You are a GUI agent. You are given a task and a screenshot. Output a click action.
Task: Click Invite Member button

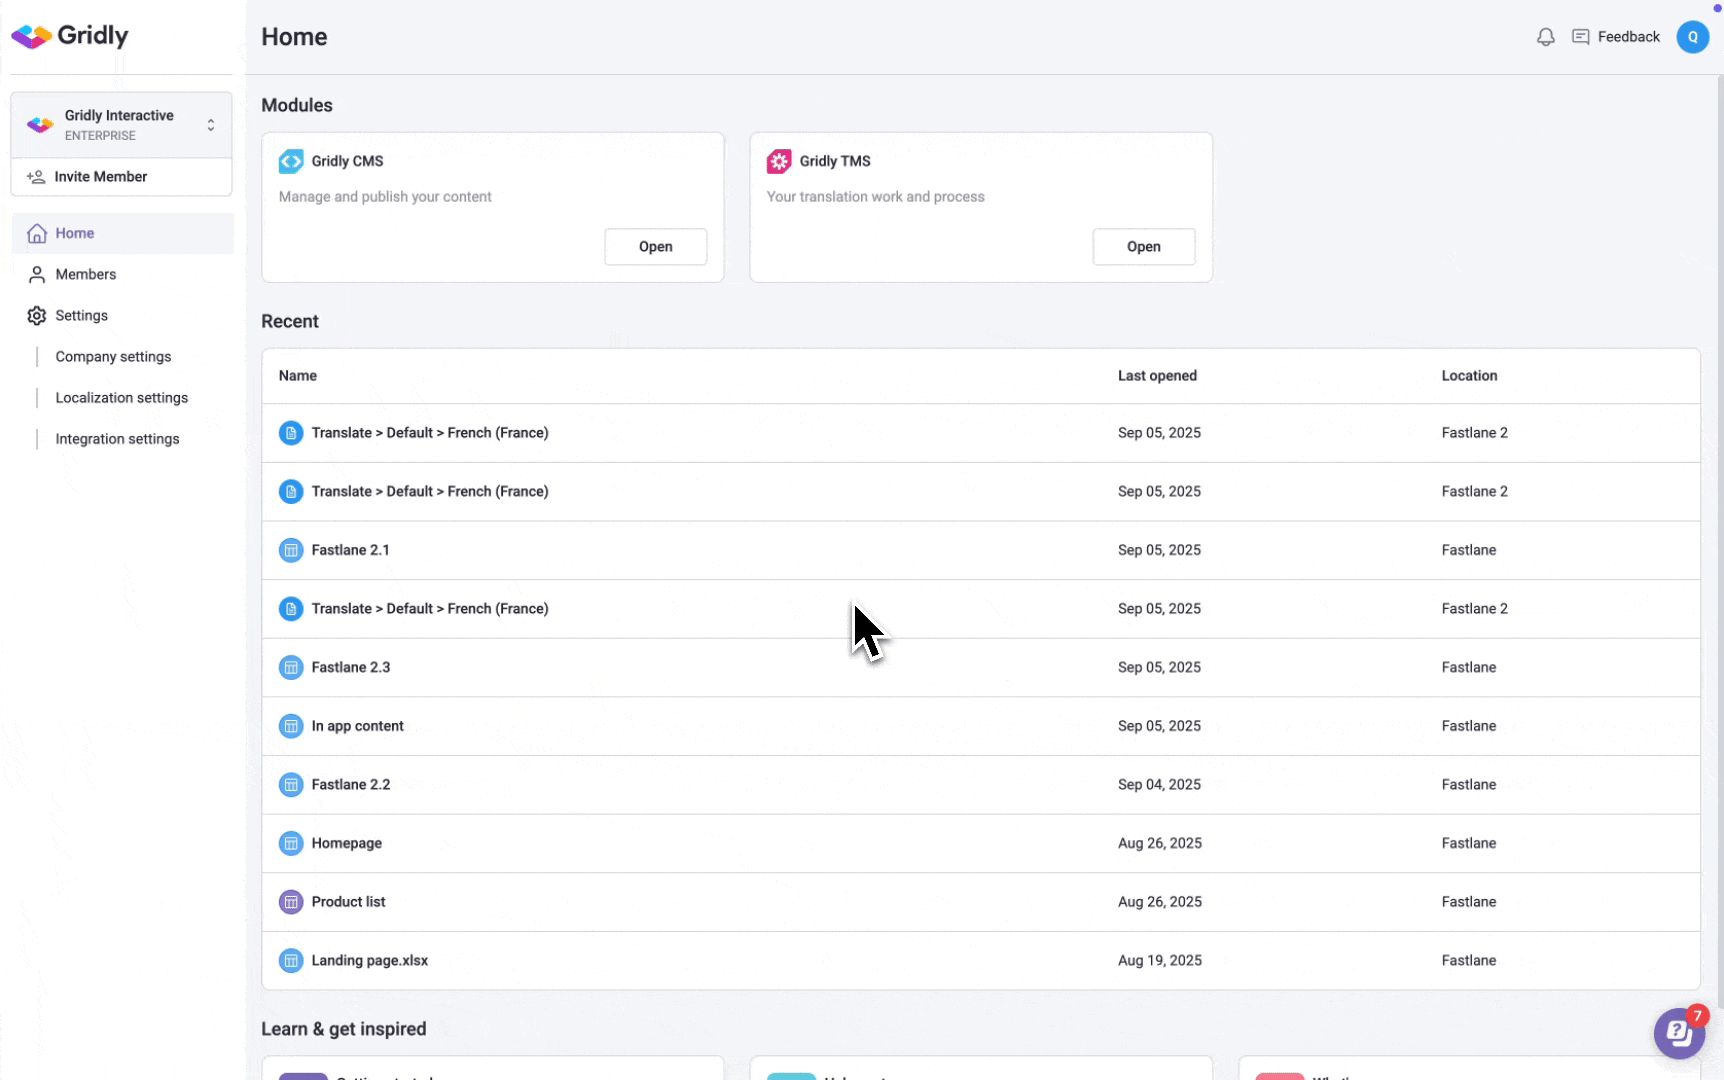click(121, 177)
